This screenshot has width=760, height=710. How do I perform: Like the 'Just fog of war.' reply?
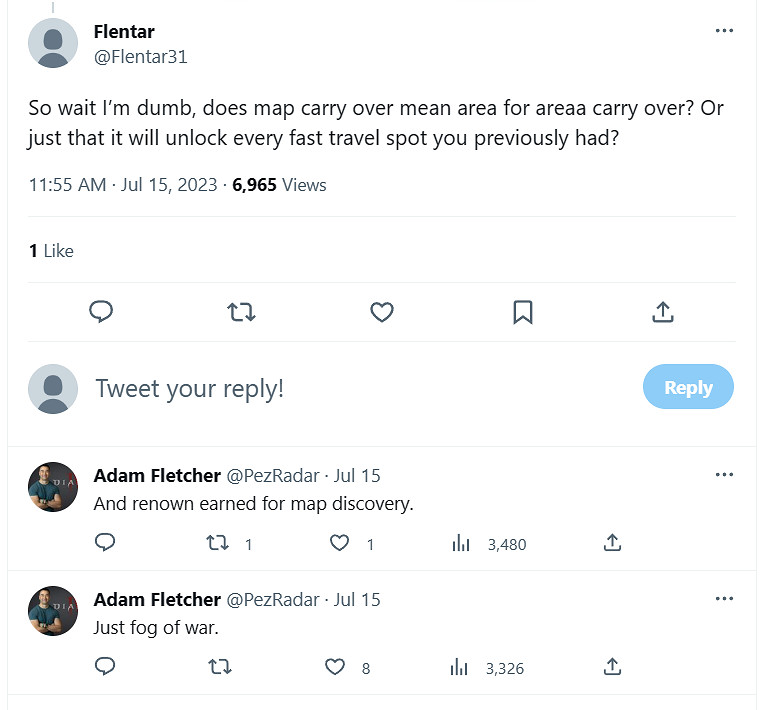[x=340, y=667]
